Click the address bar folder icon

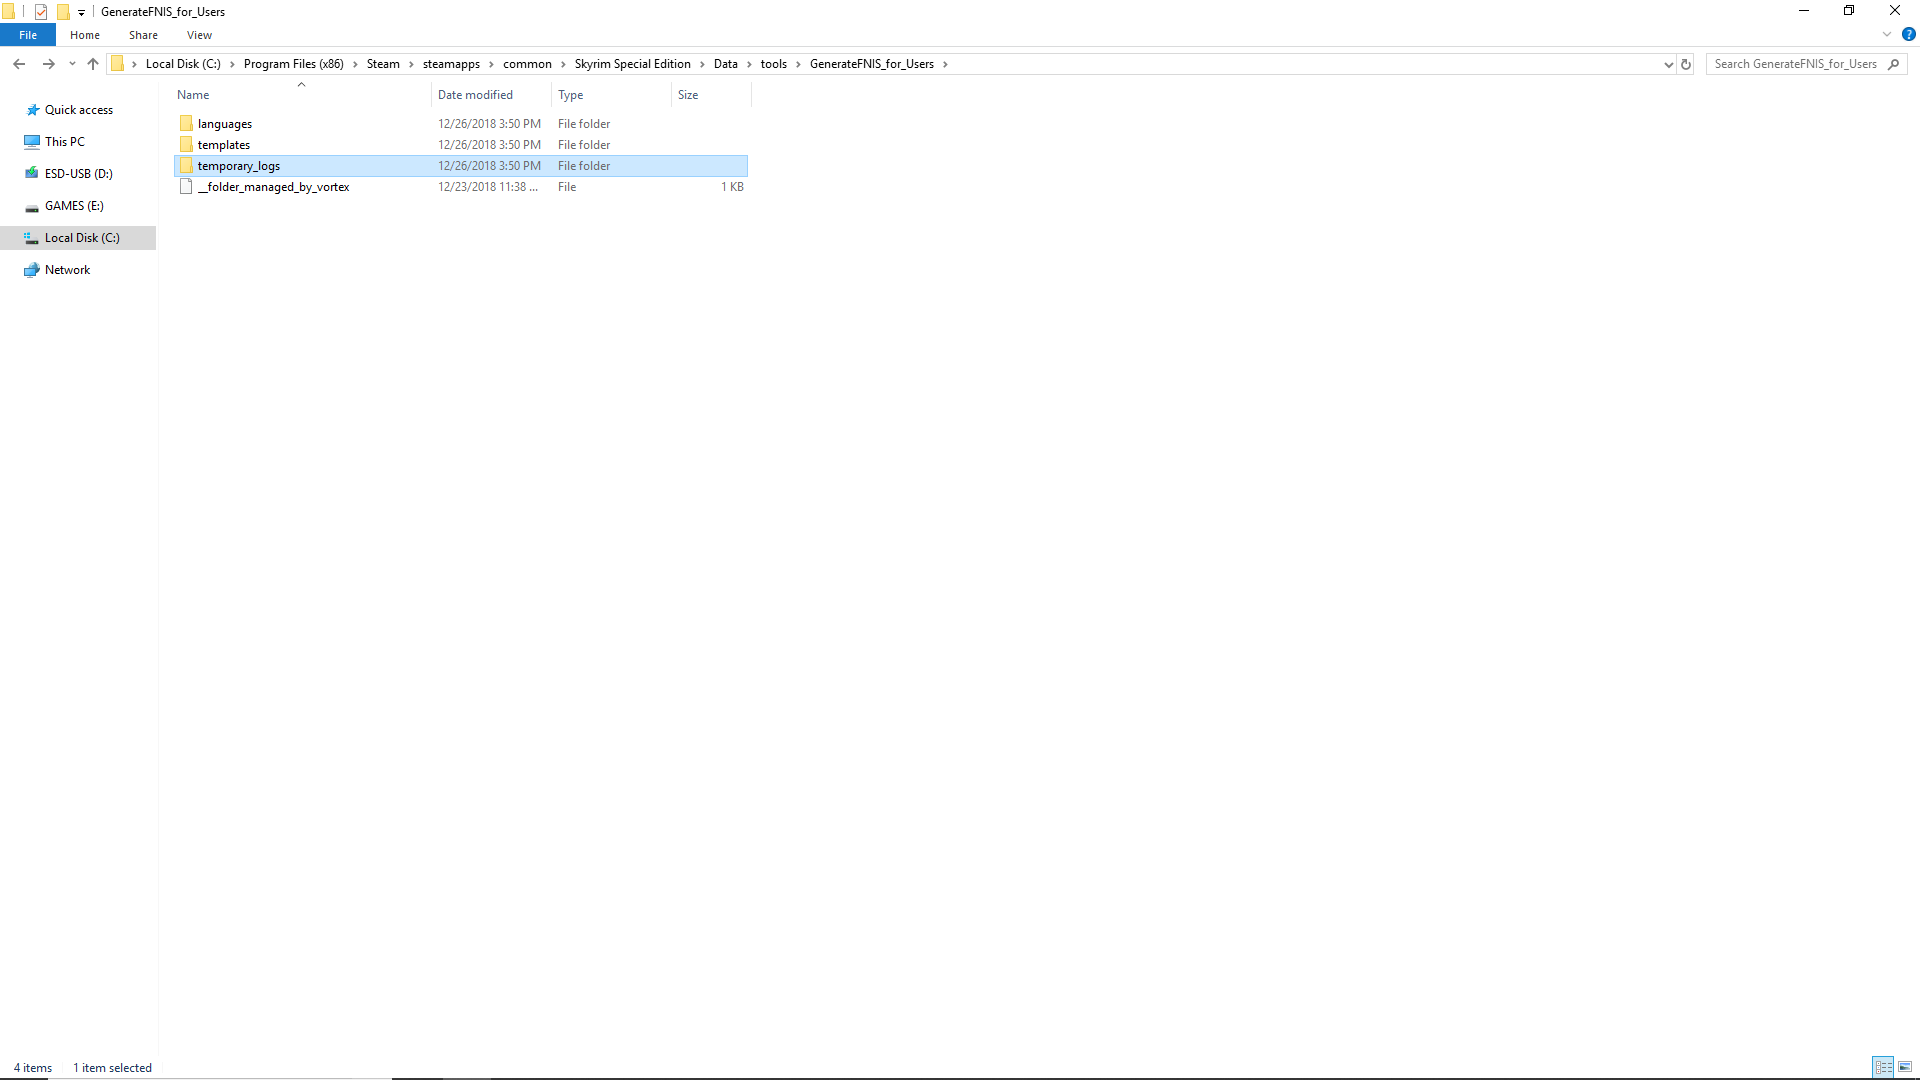click(117, 64)
